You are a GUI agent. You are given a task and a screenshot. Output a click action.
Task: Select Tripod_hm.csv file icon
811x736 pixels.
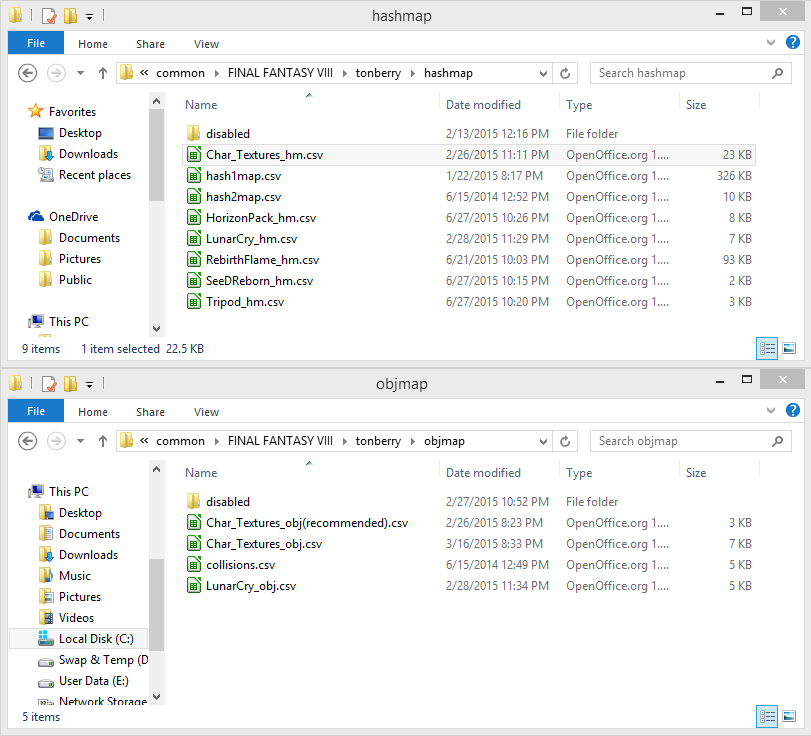click(193, 302)
